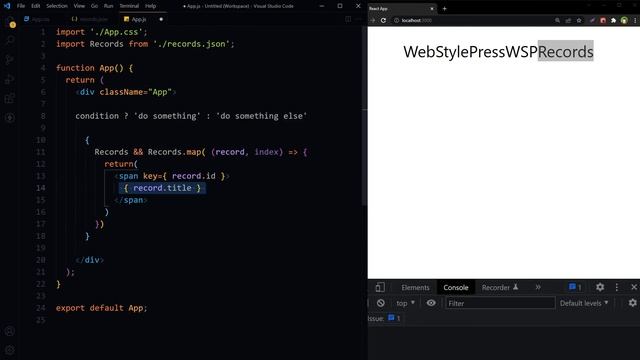Open the Accounts icon at sidebar bottom

tap(10, 331)
